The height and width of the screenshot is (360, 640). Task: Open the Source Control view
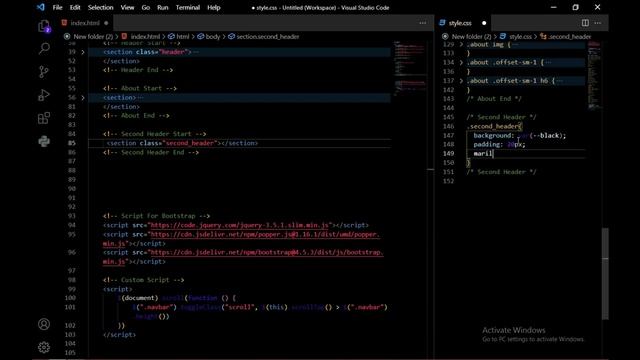[x=44, y=72]
